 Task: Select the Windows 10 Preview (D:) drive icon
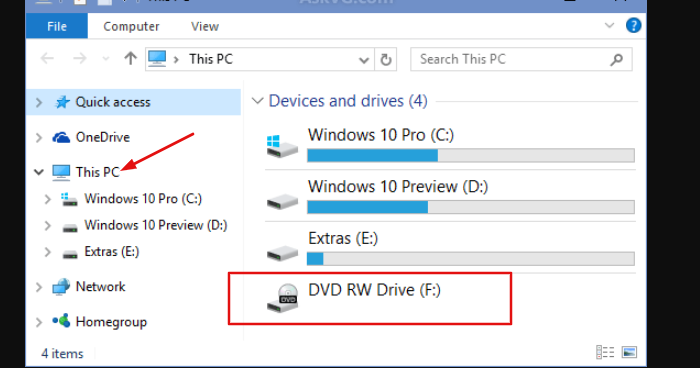point(282,202)
